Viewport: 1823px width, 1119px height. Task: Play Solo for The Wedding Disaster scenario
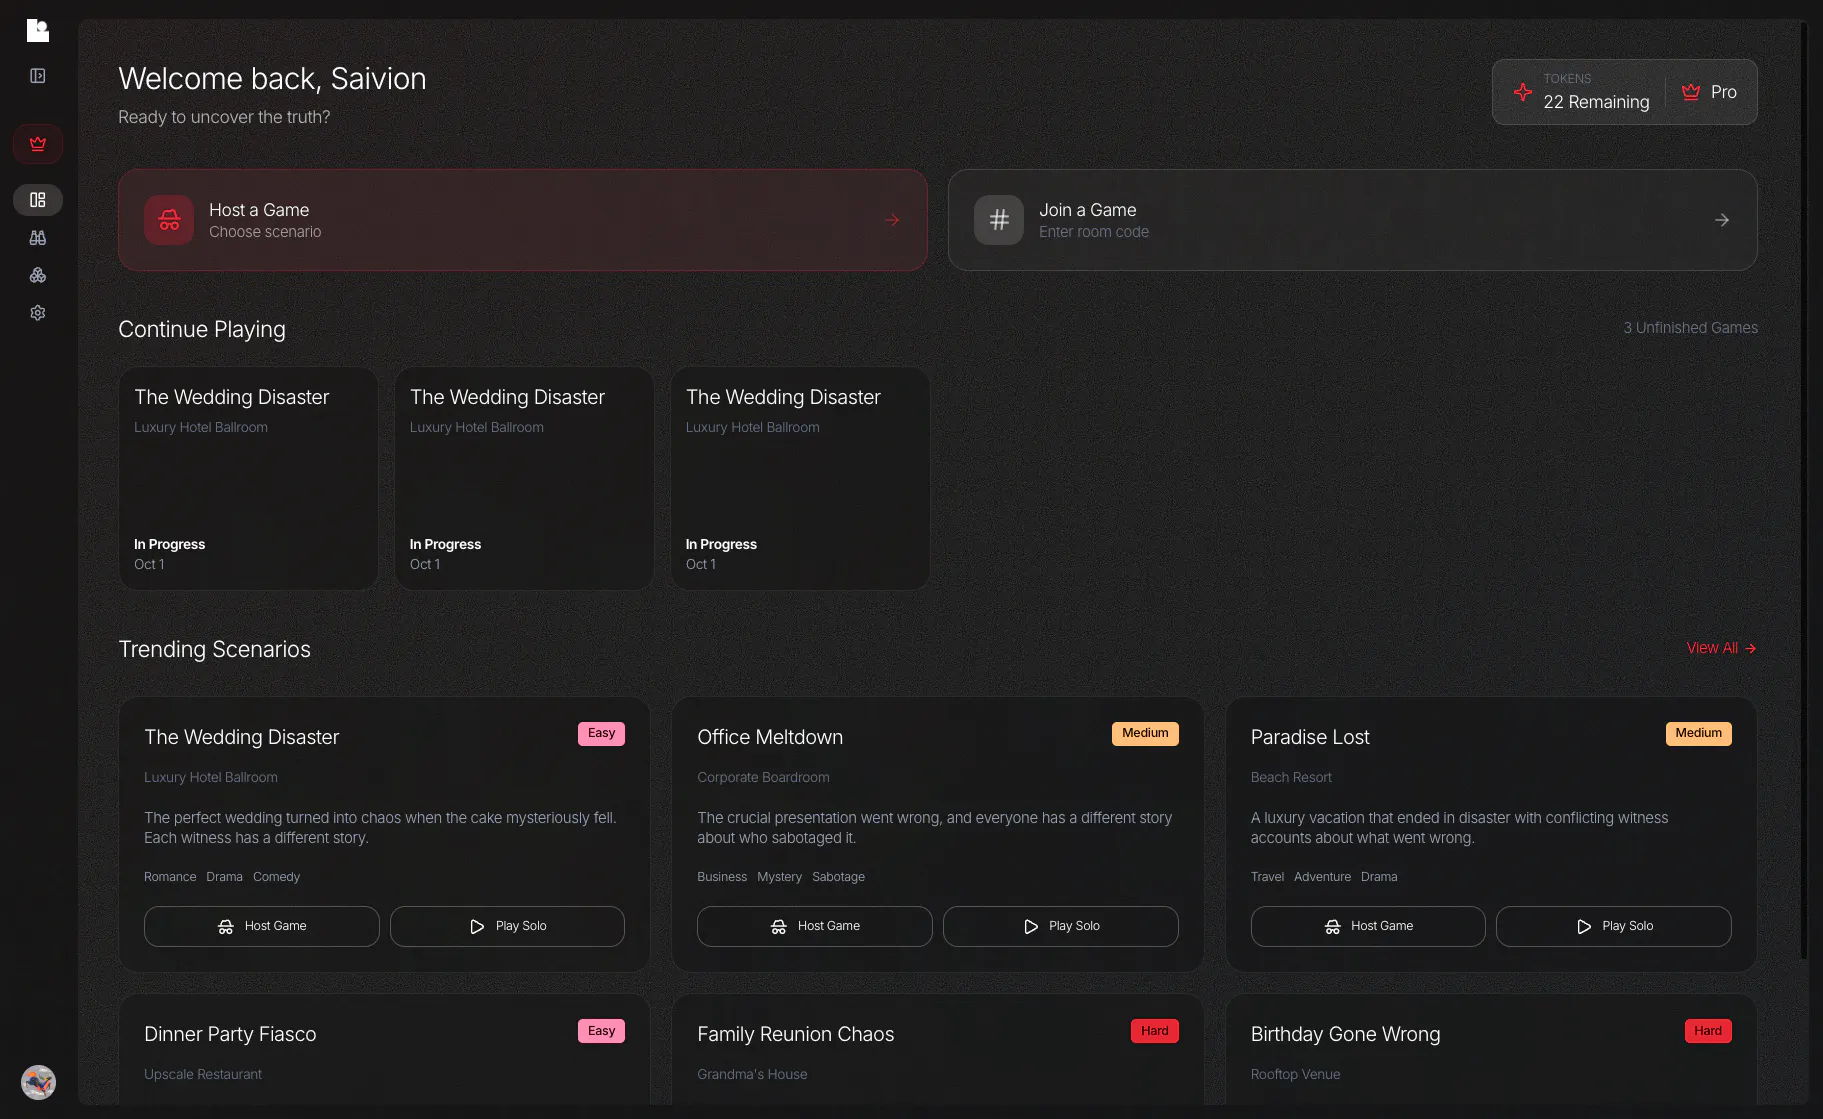click(507, 926)
